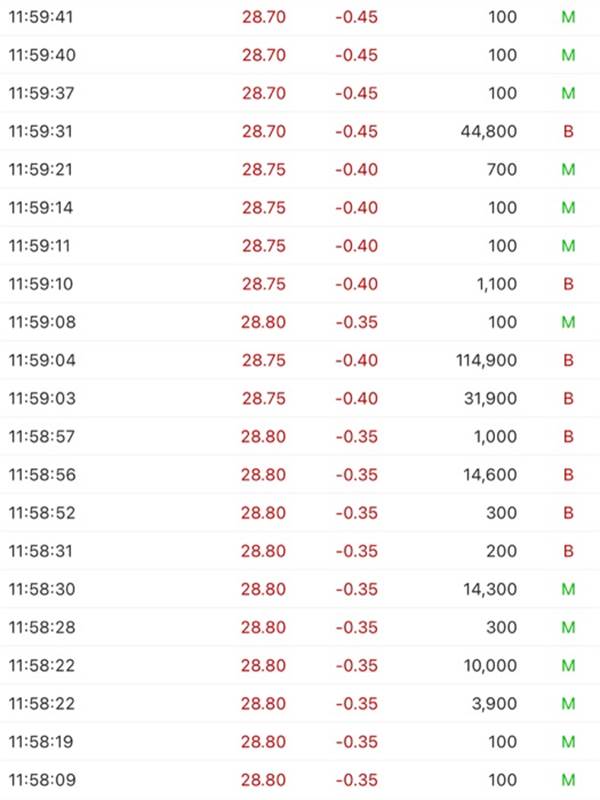Tap the 11:59:21 timestamp
The image size is (600, 800).
(41, 170)
